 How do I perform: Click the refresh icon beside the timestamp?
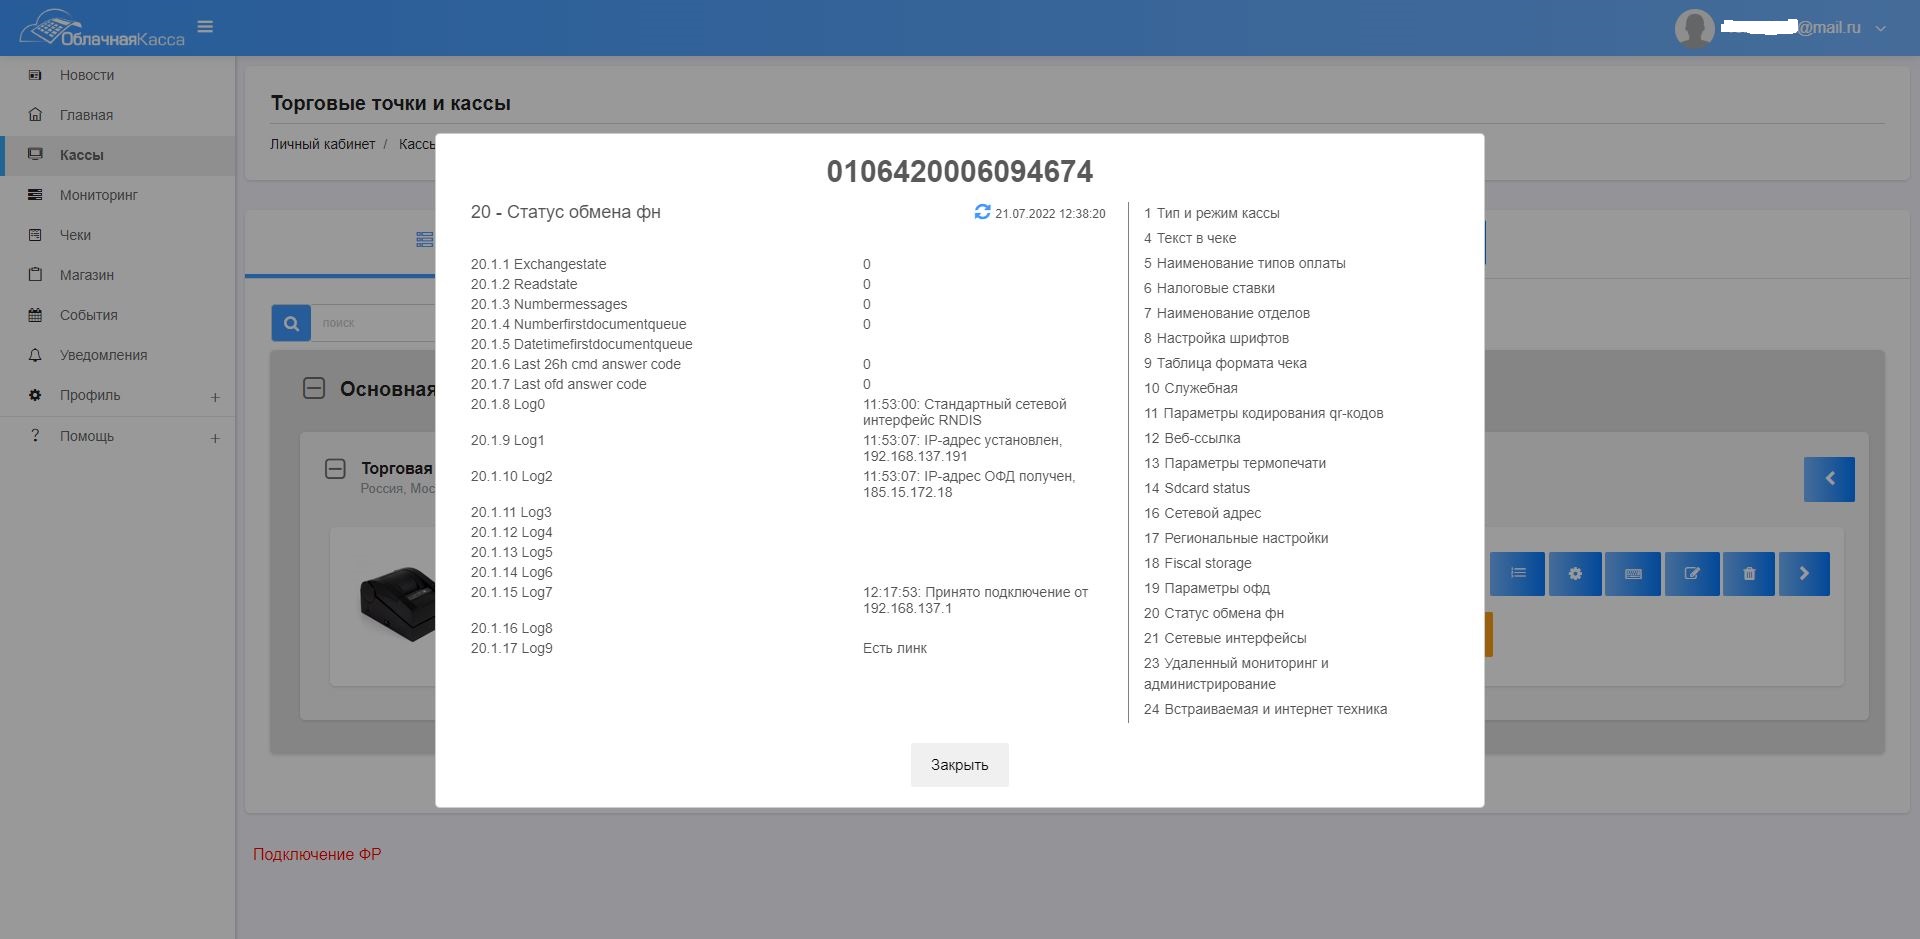point(982,212)
